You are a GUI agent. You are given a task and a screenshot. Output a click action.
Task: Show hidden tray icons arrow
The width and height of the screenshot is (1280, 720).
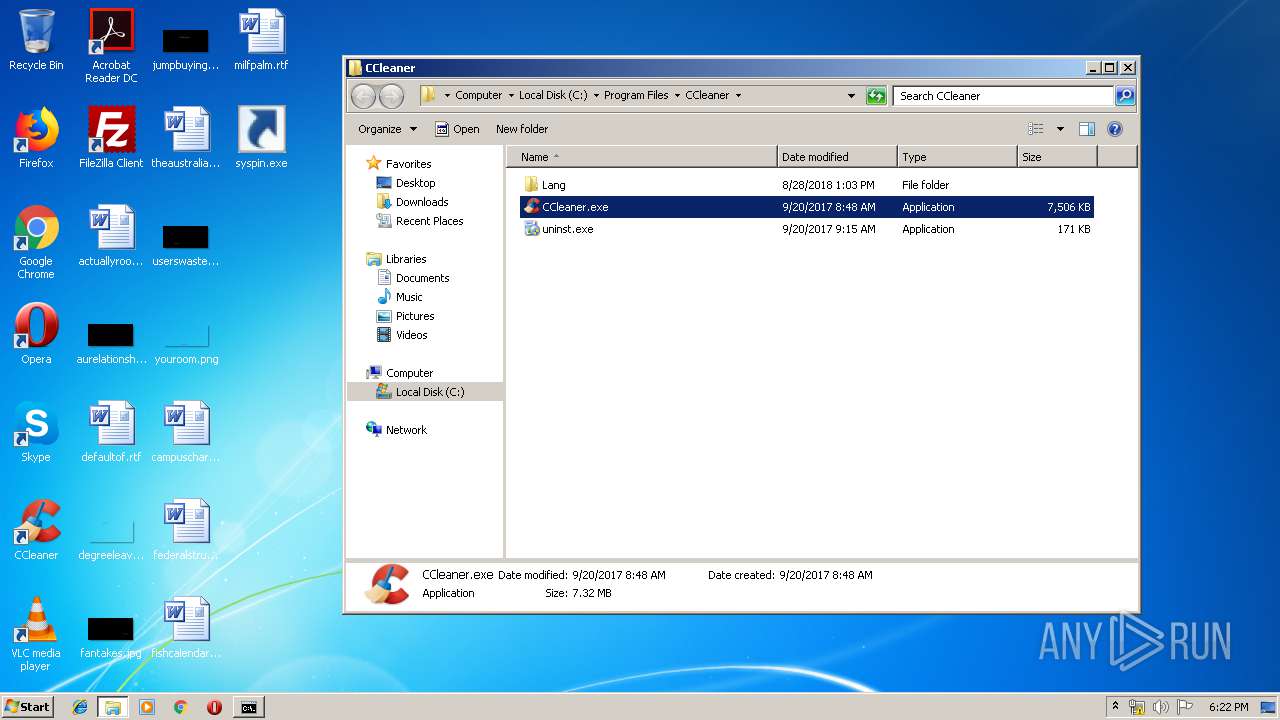(x=1115, y=707)
